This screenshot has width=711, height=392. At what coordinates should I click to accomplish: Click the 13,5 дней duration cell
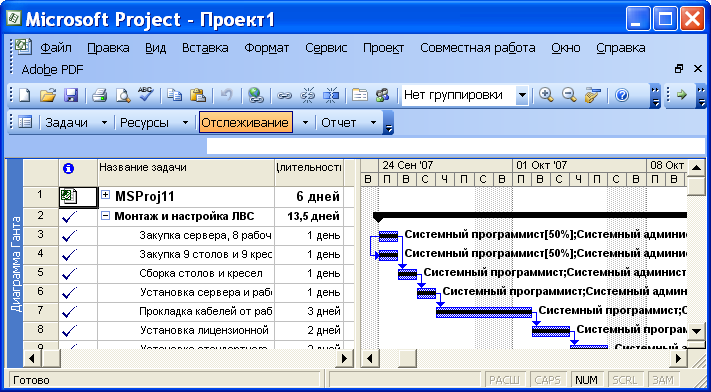[309, 216]
